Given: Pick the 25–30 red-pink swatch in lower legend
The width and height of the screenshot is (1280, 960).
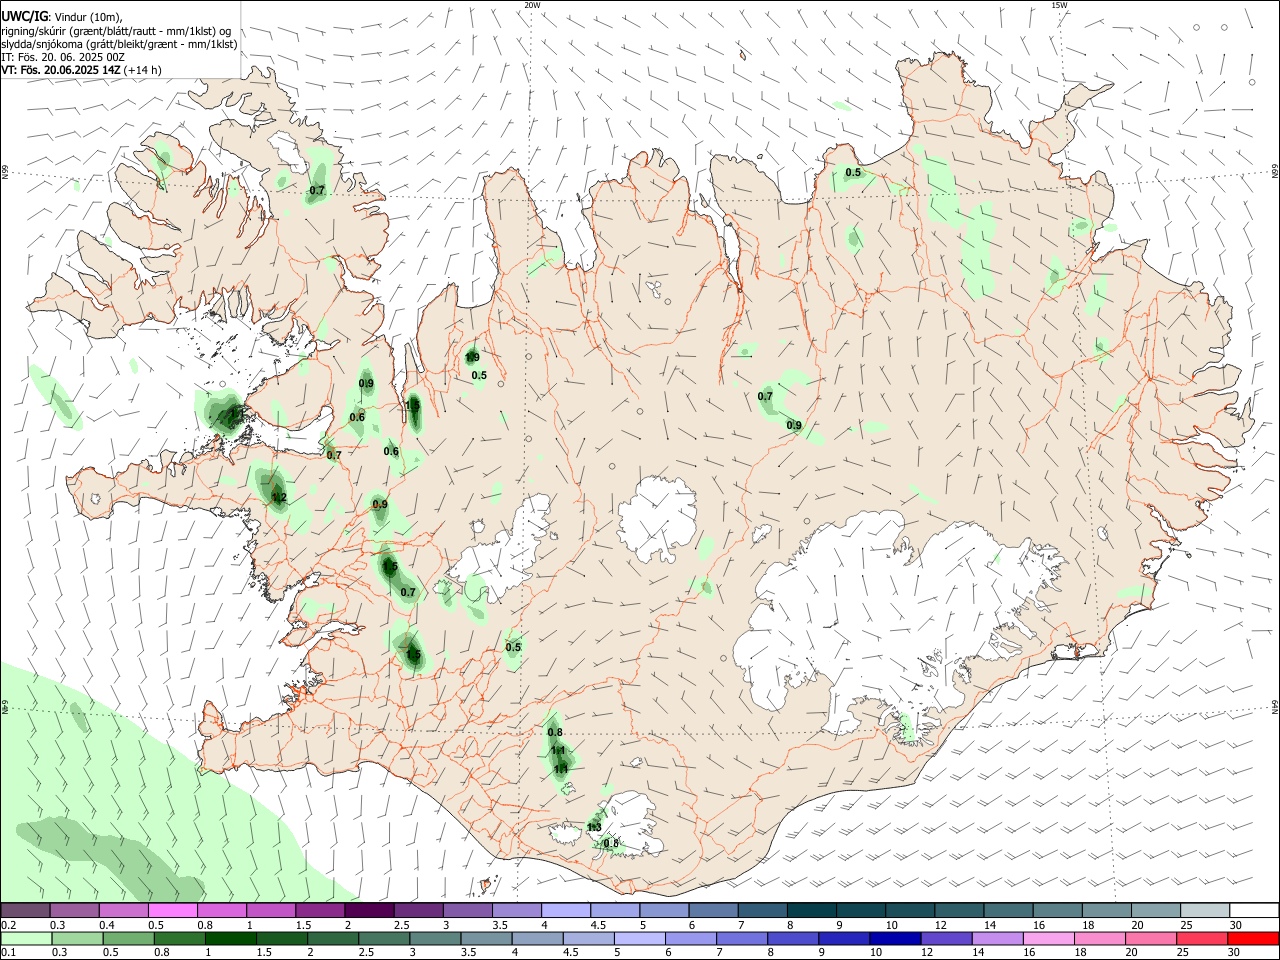Looking at the screenshot, I should 1203,938.
